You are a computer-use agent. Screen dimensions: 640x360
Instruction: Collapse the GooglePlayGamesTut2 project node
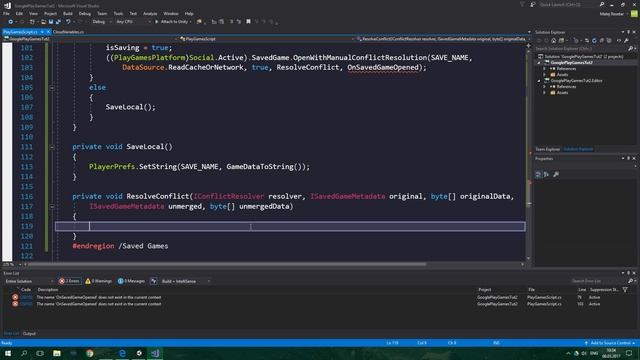[539, 63]
